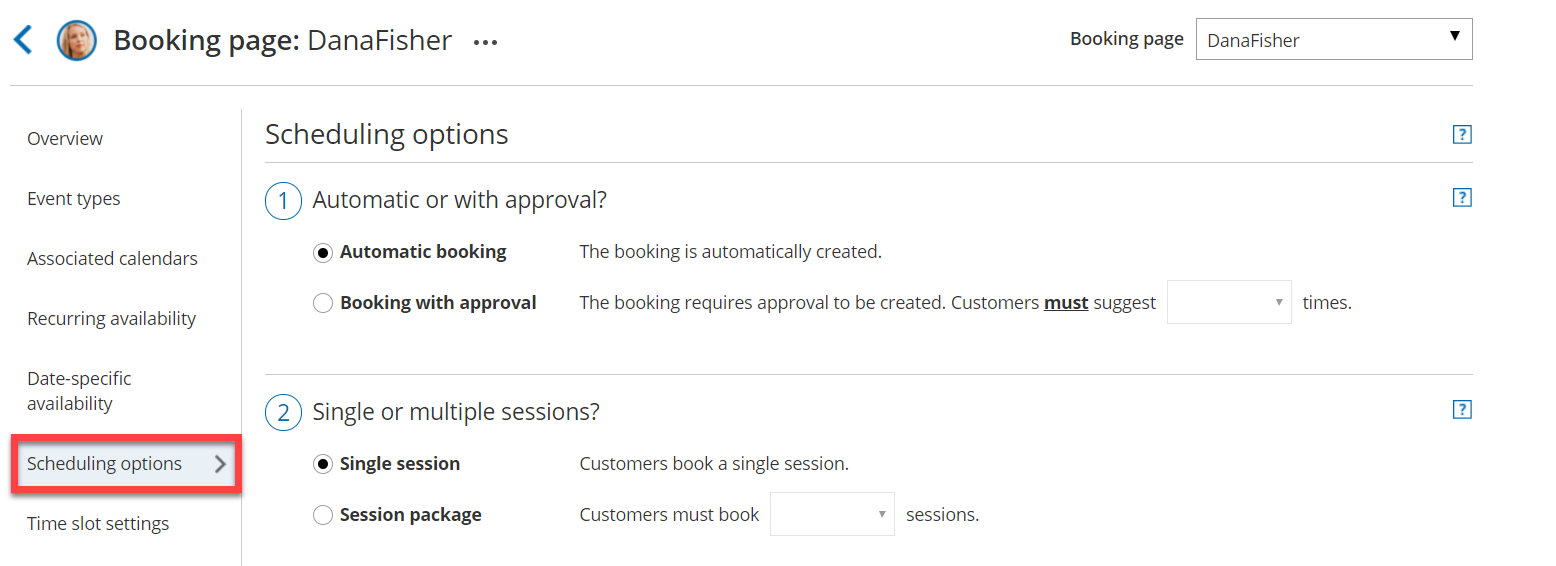The width and height of the screenshot is (1556, 566).
Task: Choose the Single session radio button
Action: pyautogui.click(x=323, y=464)
